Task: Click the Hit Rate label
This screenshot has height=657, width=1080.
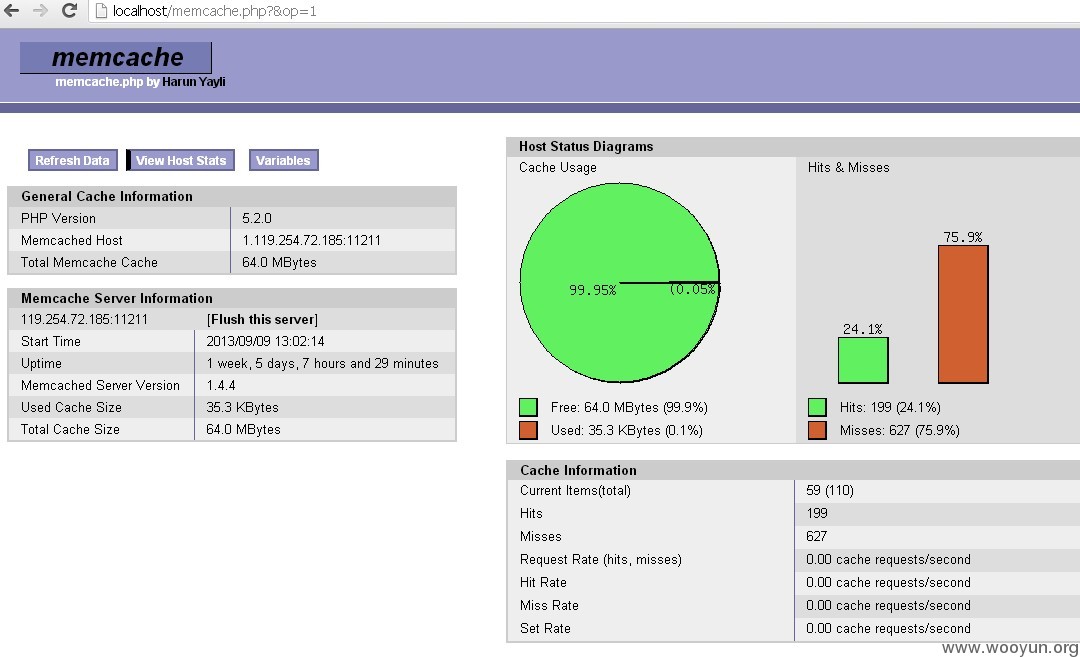Action: [x=543, y=583]
